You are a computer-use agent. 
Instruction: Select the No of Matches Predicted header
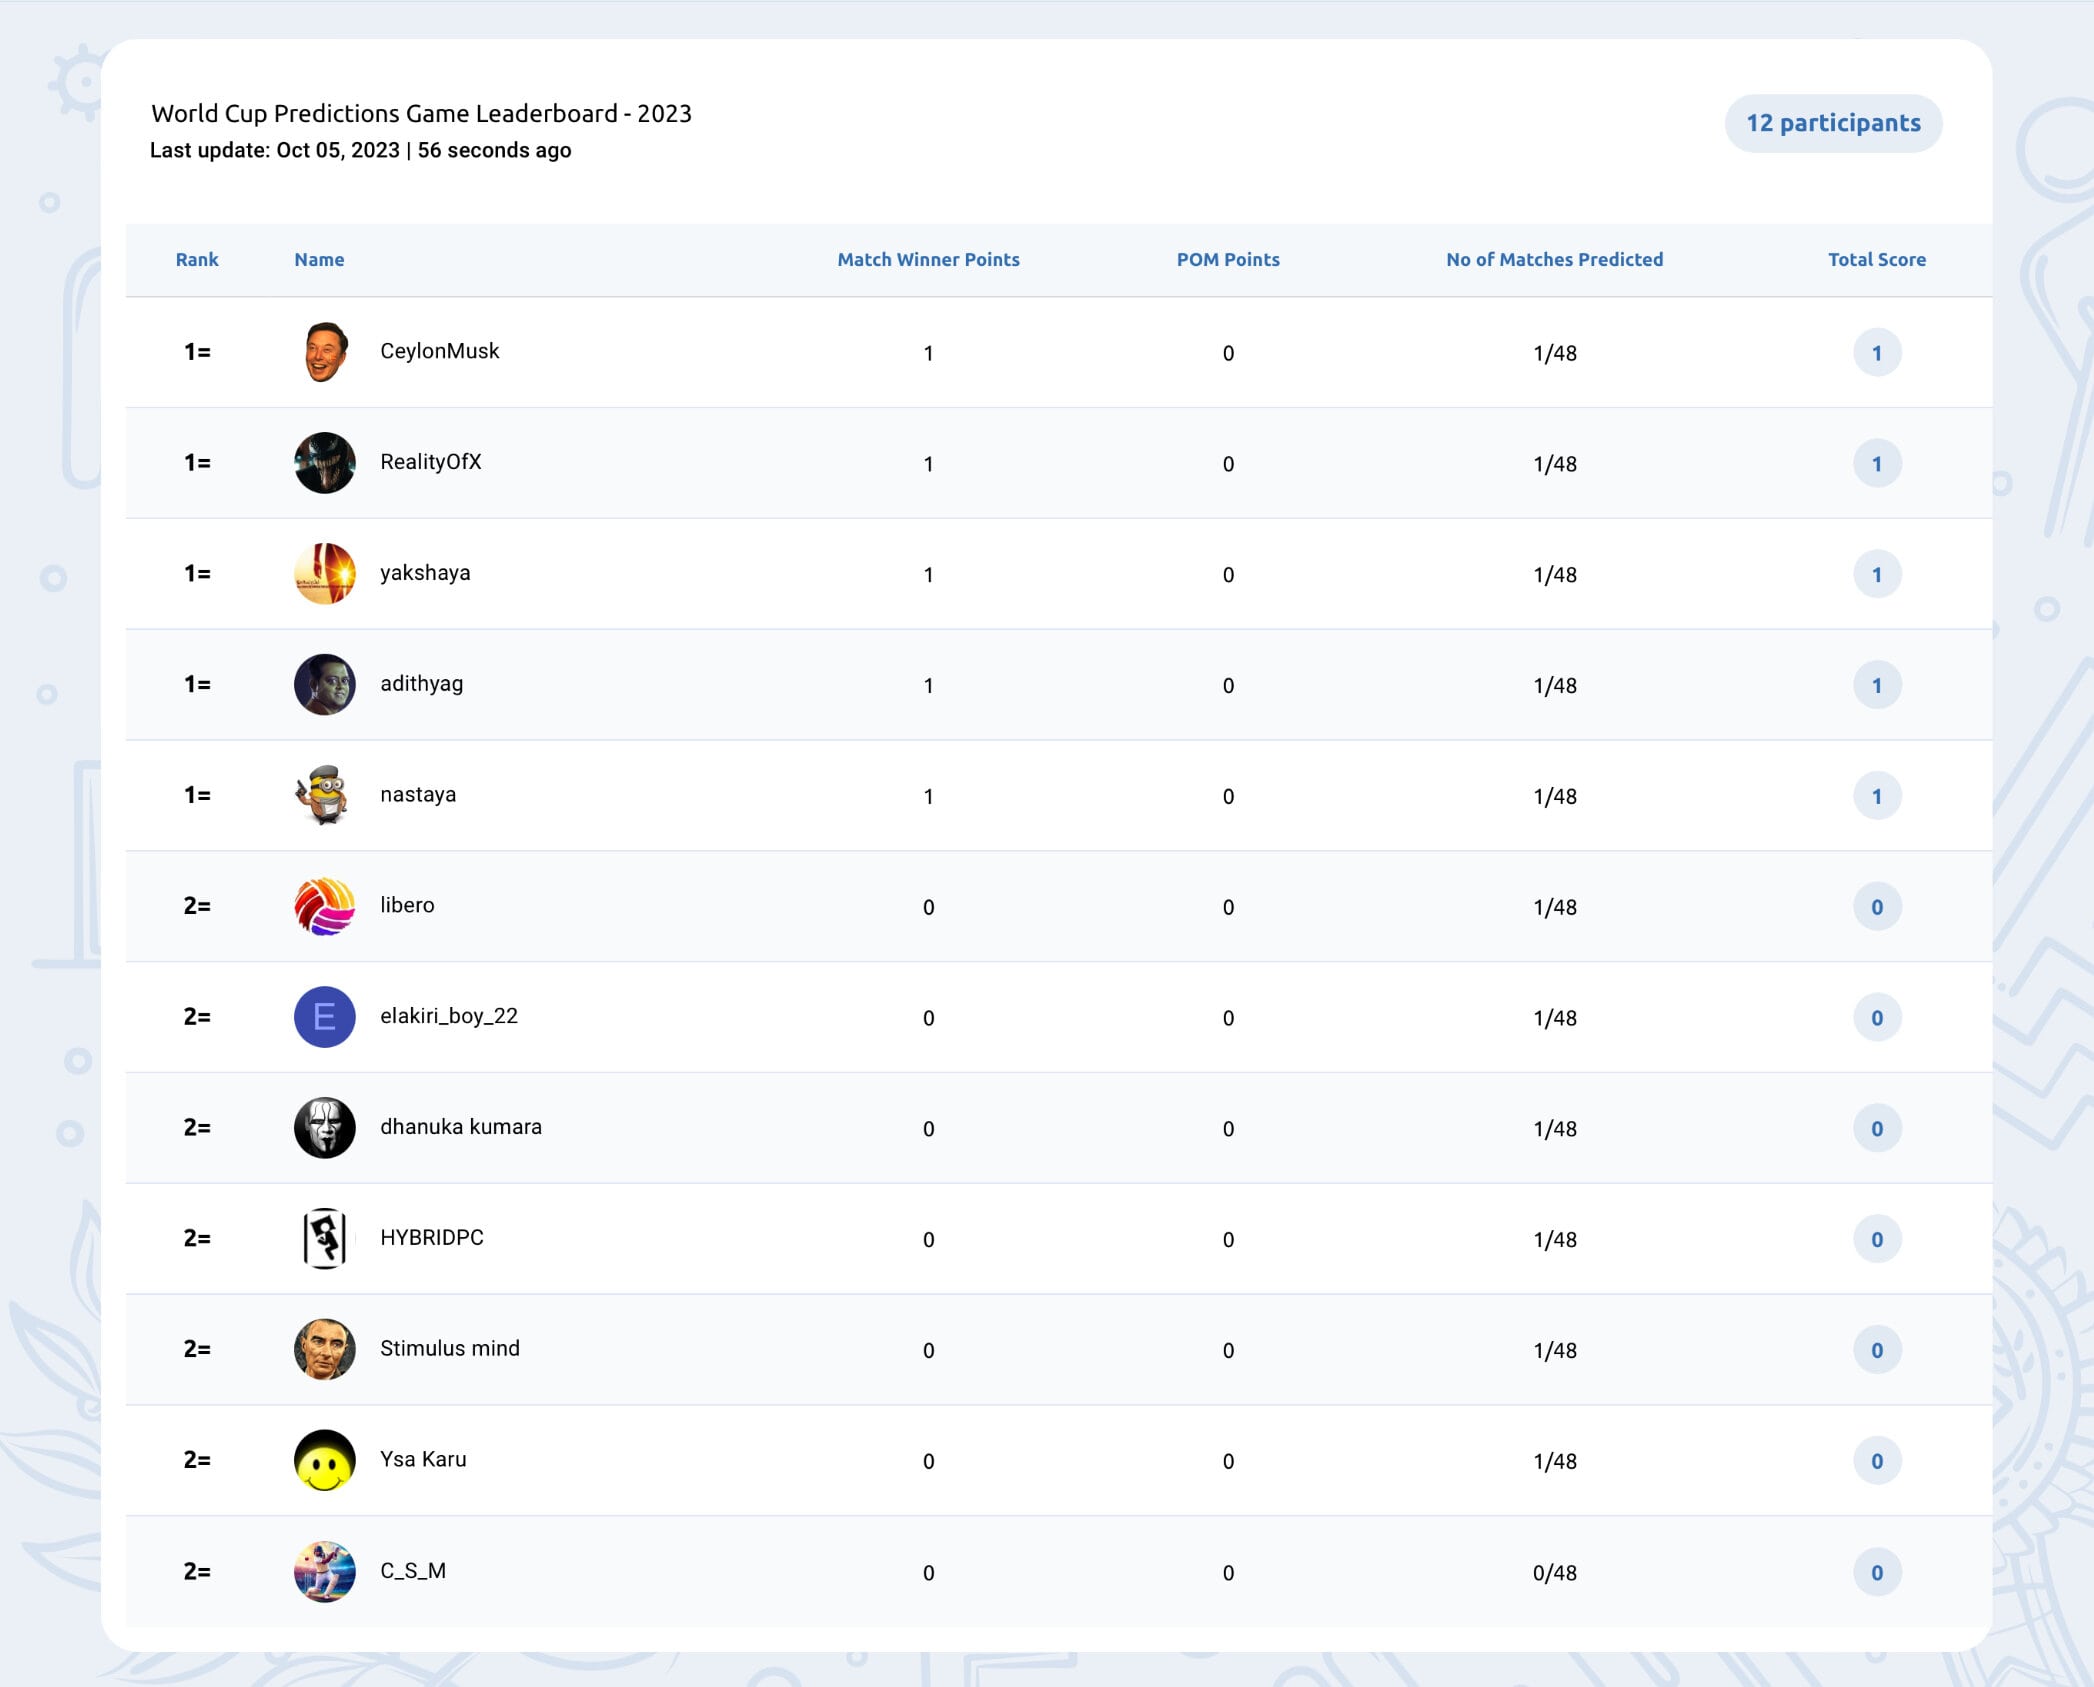(1554, 260)
